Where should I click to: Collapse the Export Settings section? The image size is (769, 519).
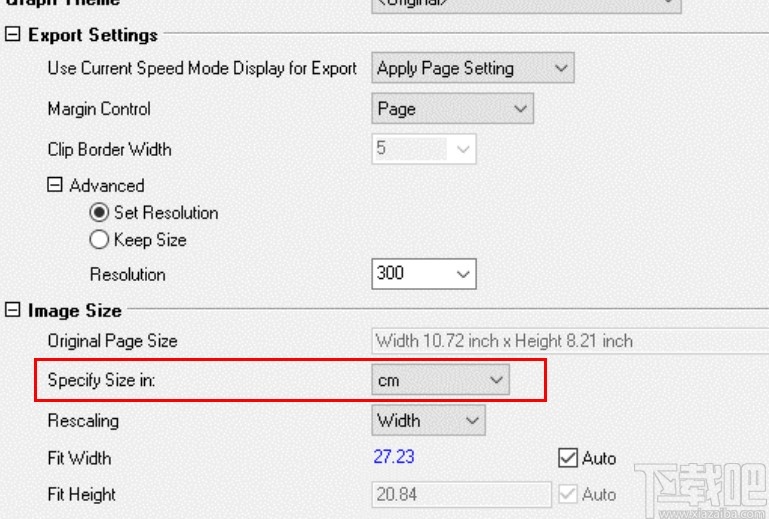(x=13, y=35)
